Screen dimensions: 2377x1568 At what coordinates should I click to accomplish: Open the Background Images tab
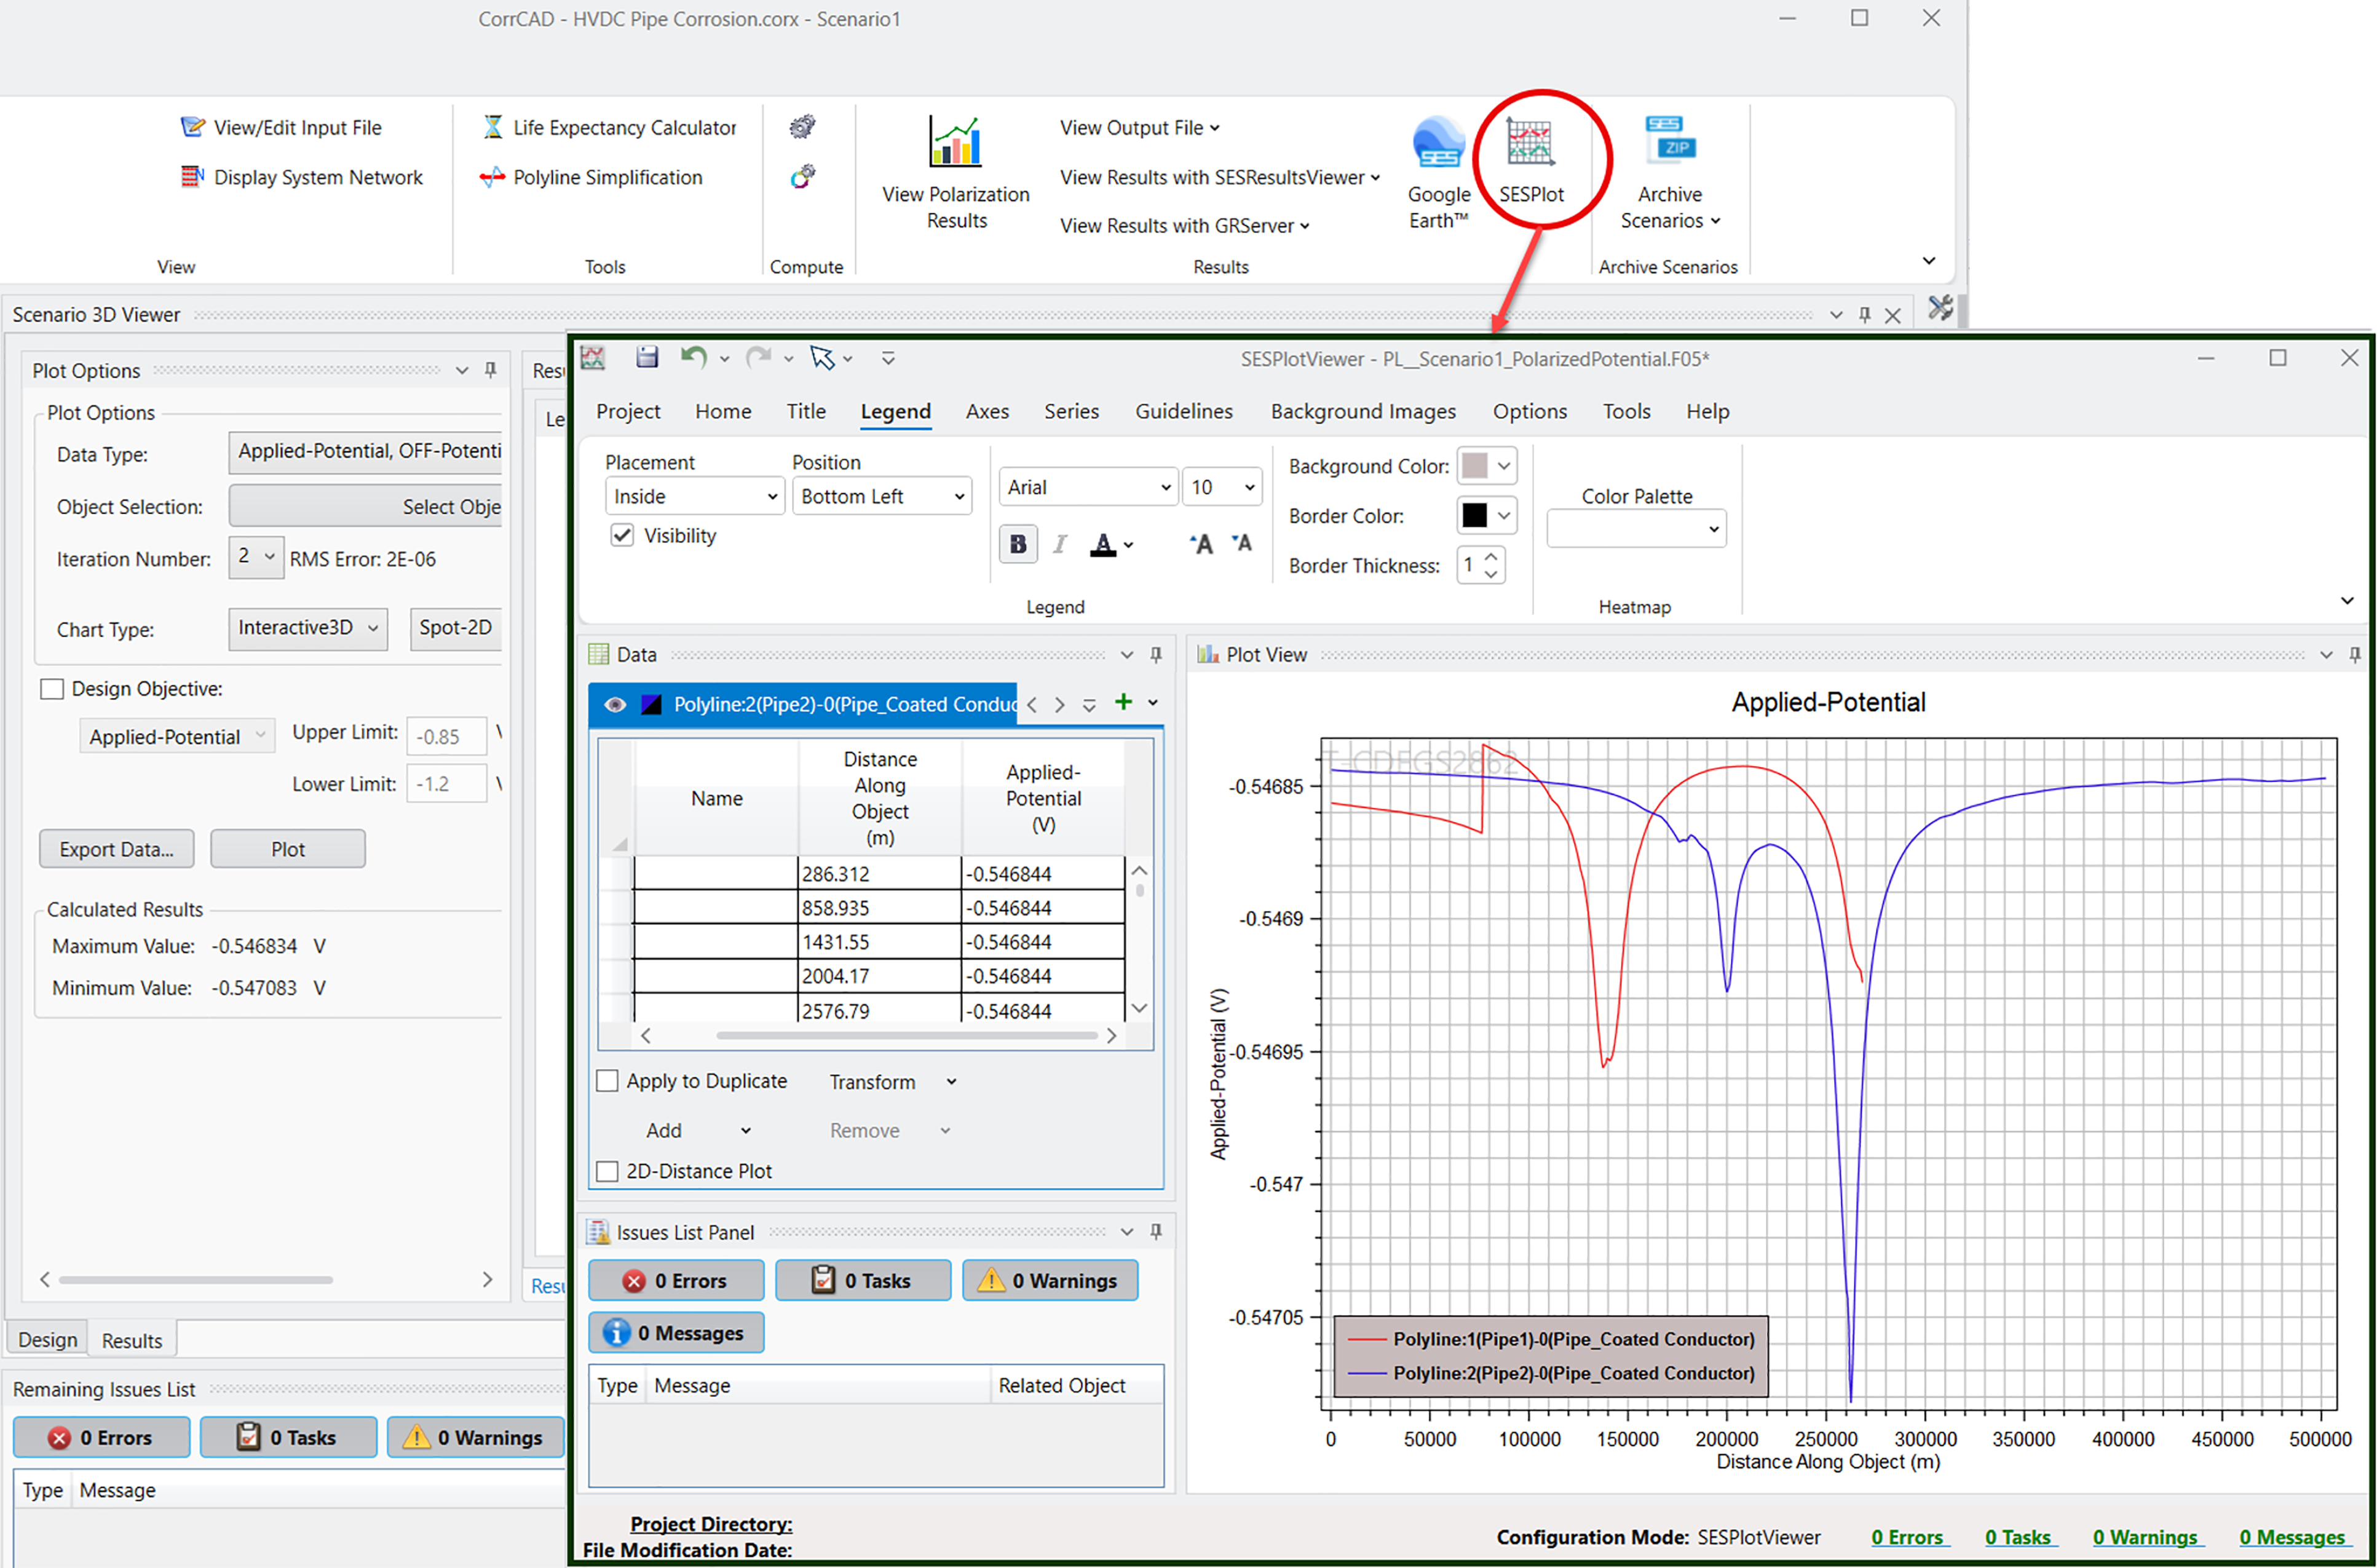1362,411
